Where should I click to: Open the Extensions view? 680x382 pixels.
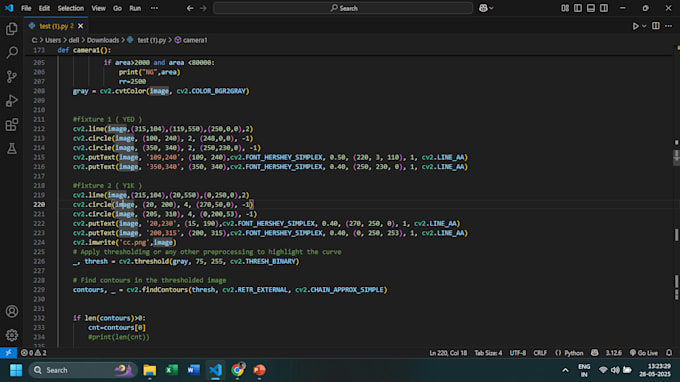click(12, 125)
